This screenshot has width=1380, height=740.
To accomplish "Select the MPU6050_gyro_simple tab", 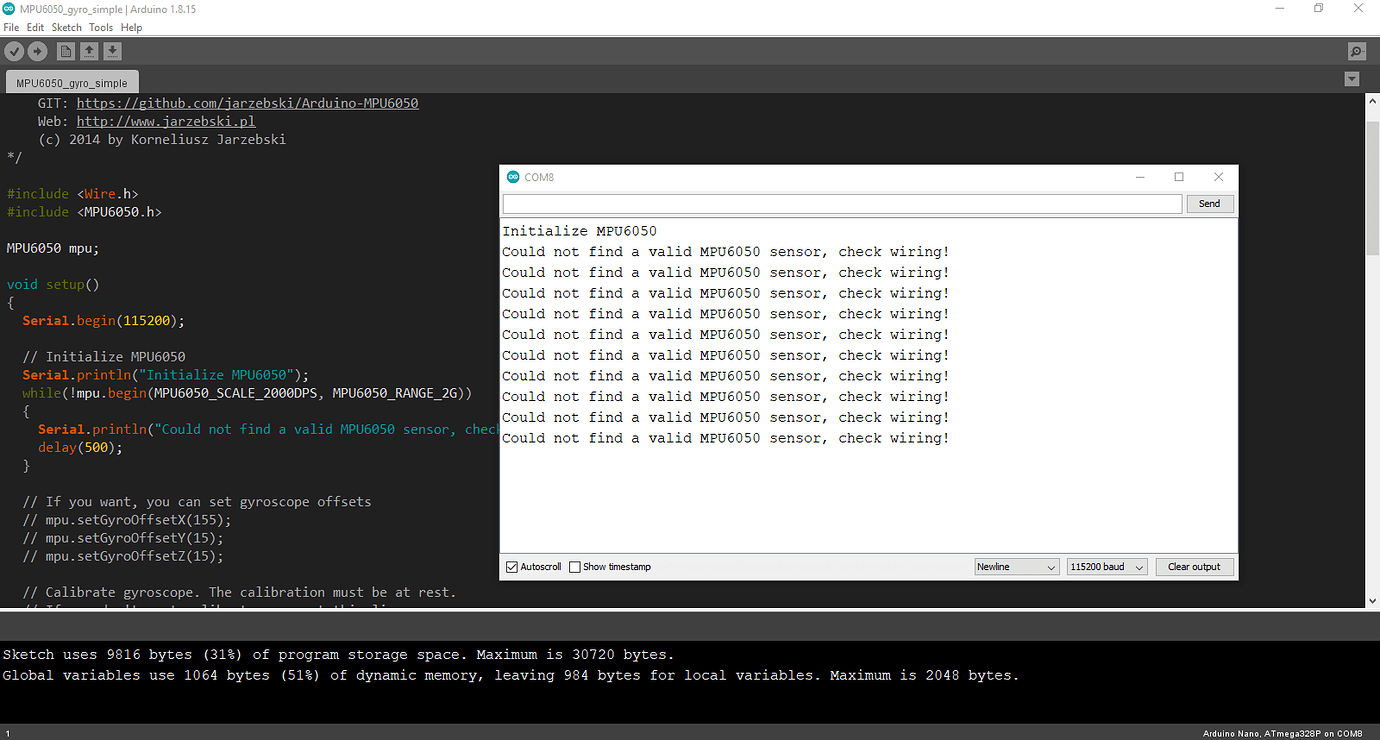I will [71, 81].
